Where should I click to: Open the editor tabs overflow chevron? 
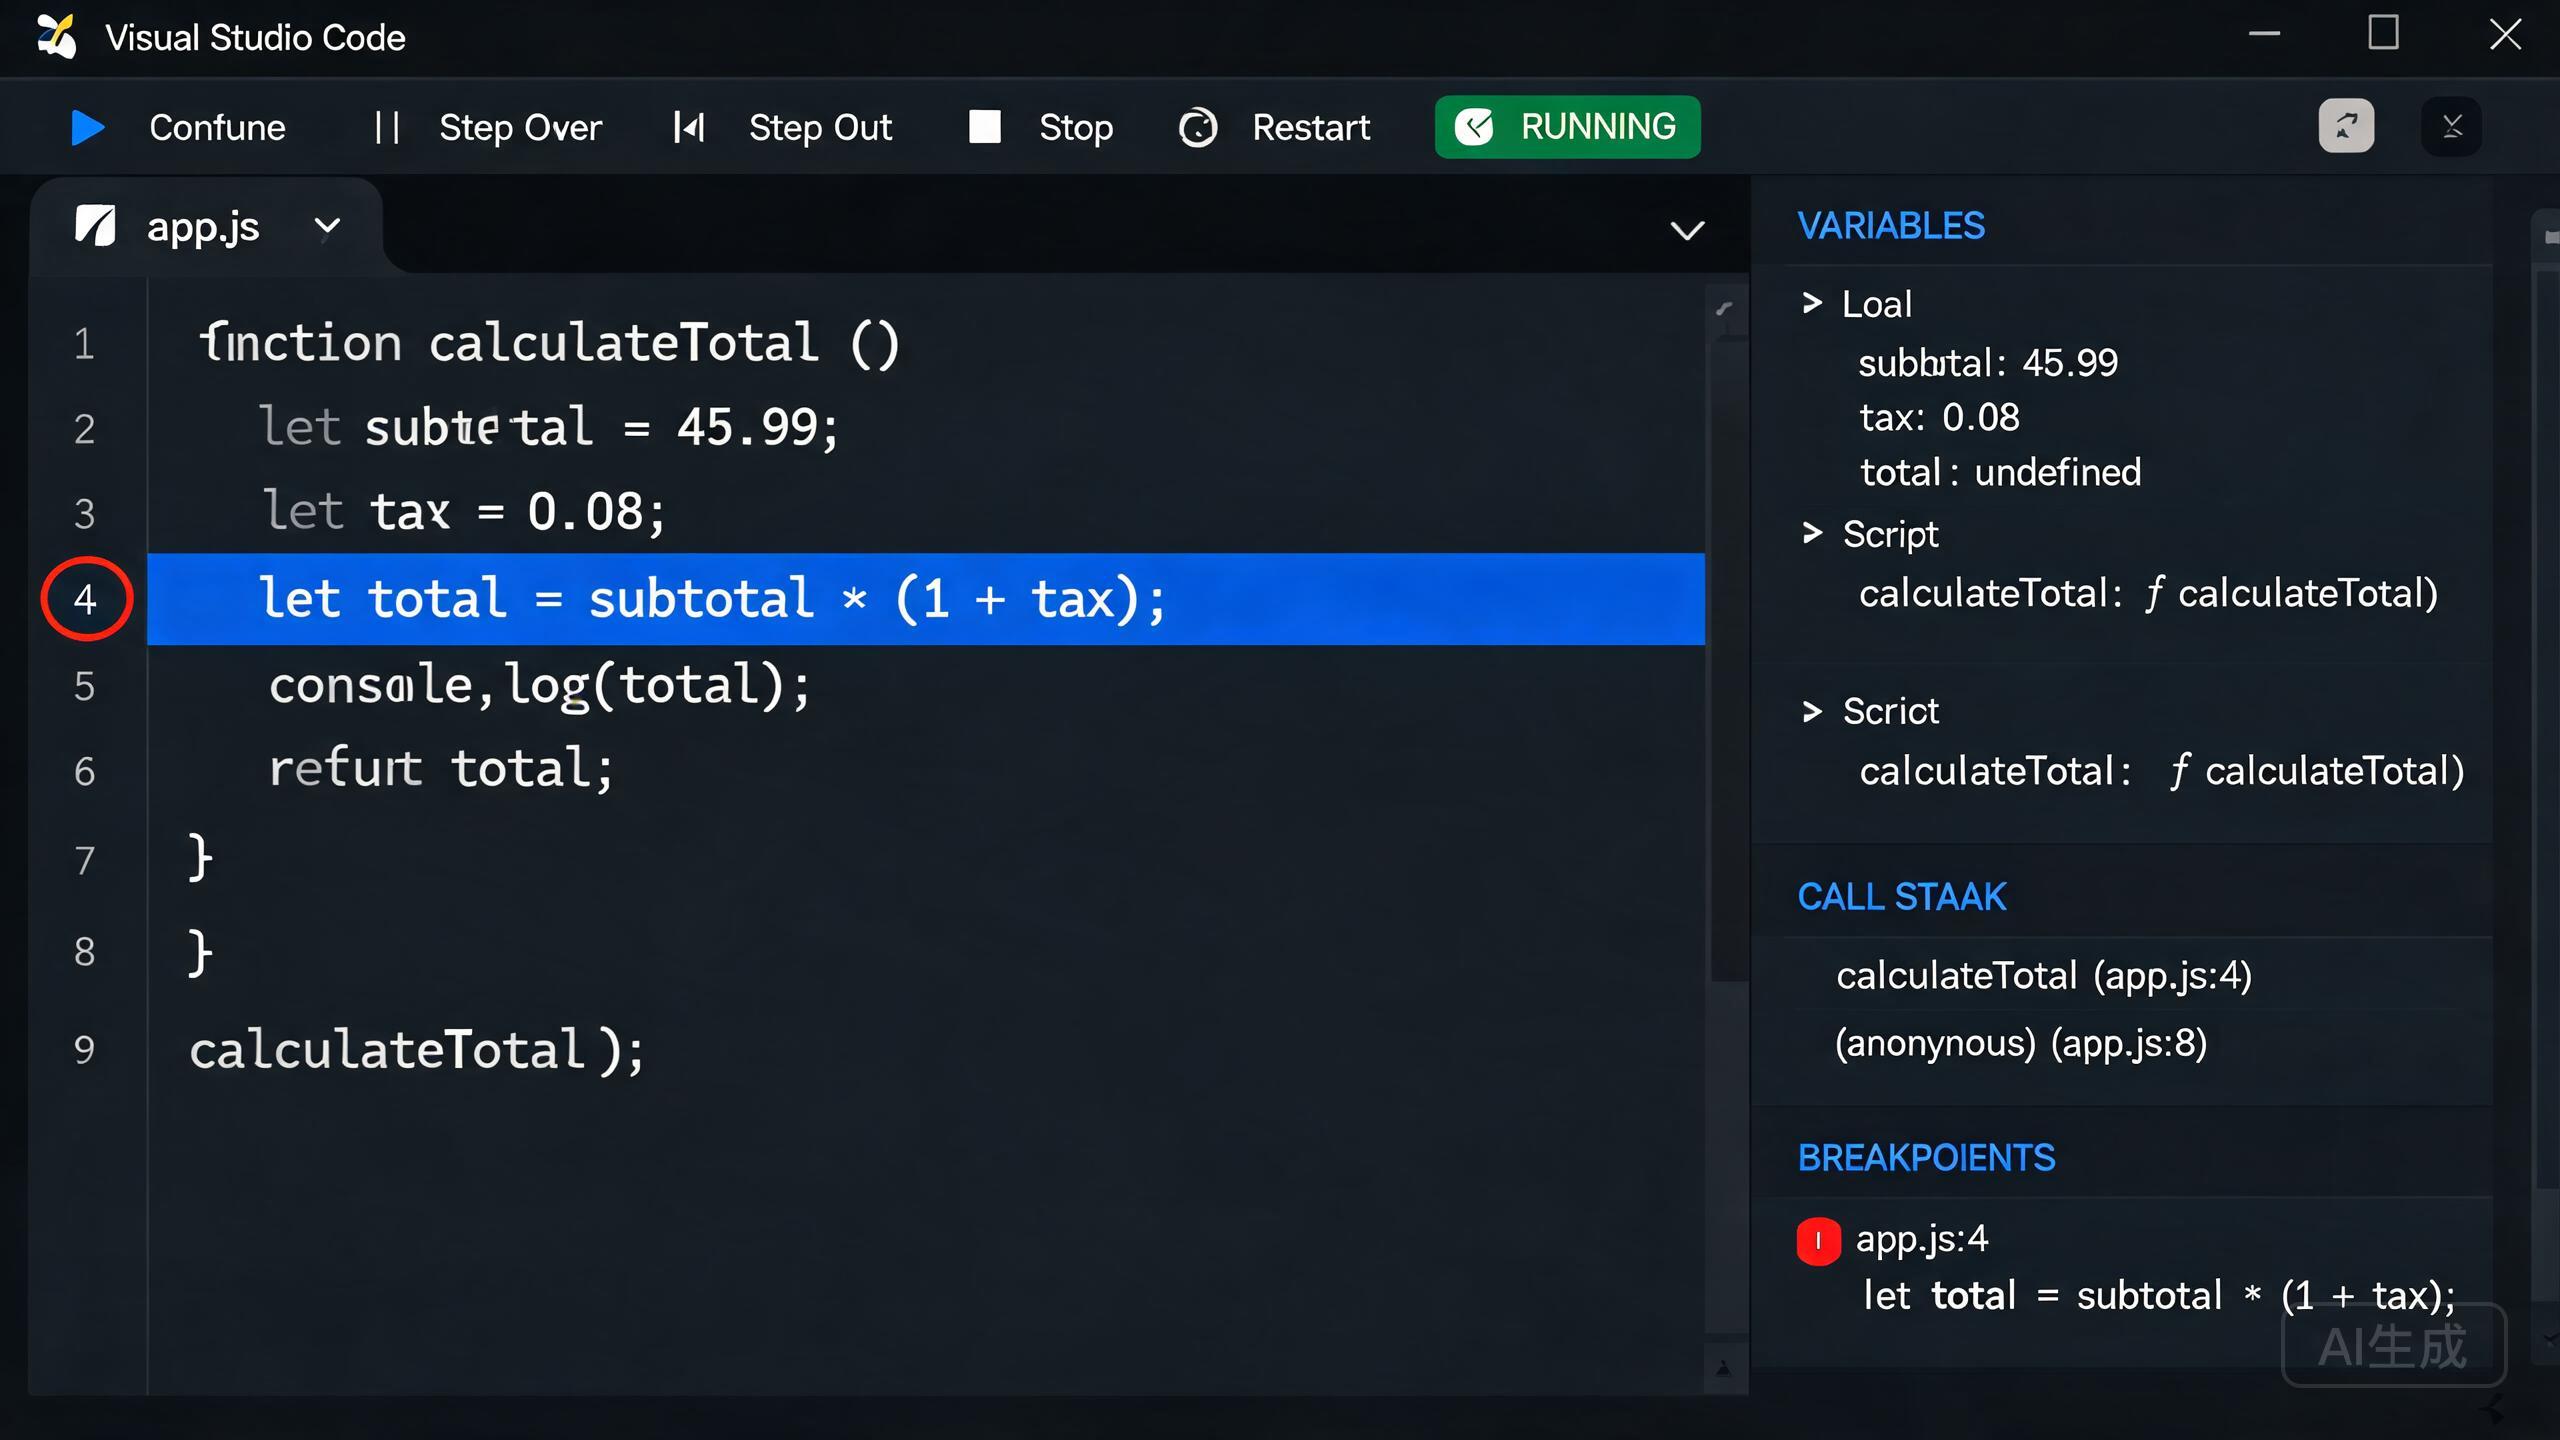point(1687,230)
